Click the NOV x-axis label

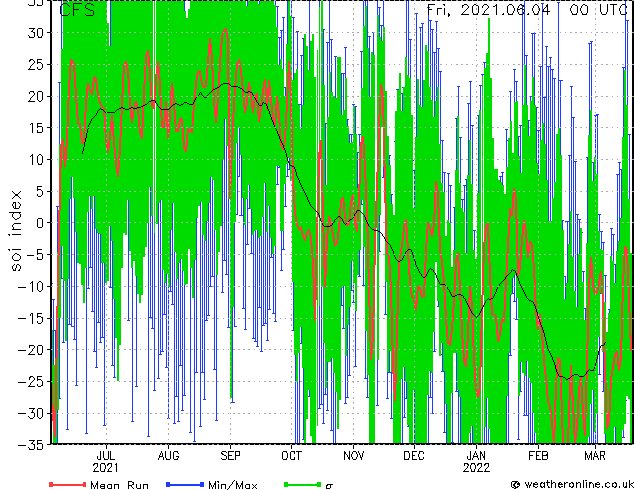[353, 456]
